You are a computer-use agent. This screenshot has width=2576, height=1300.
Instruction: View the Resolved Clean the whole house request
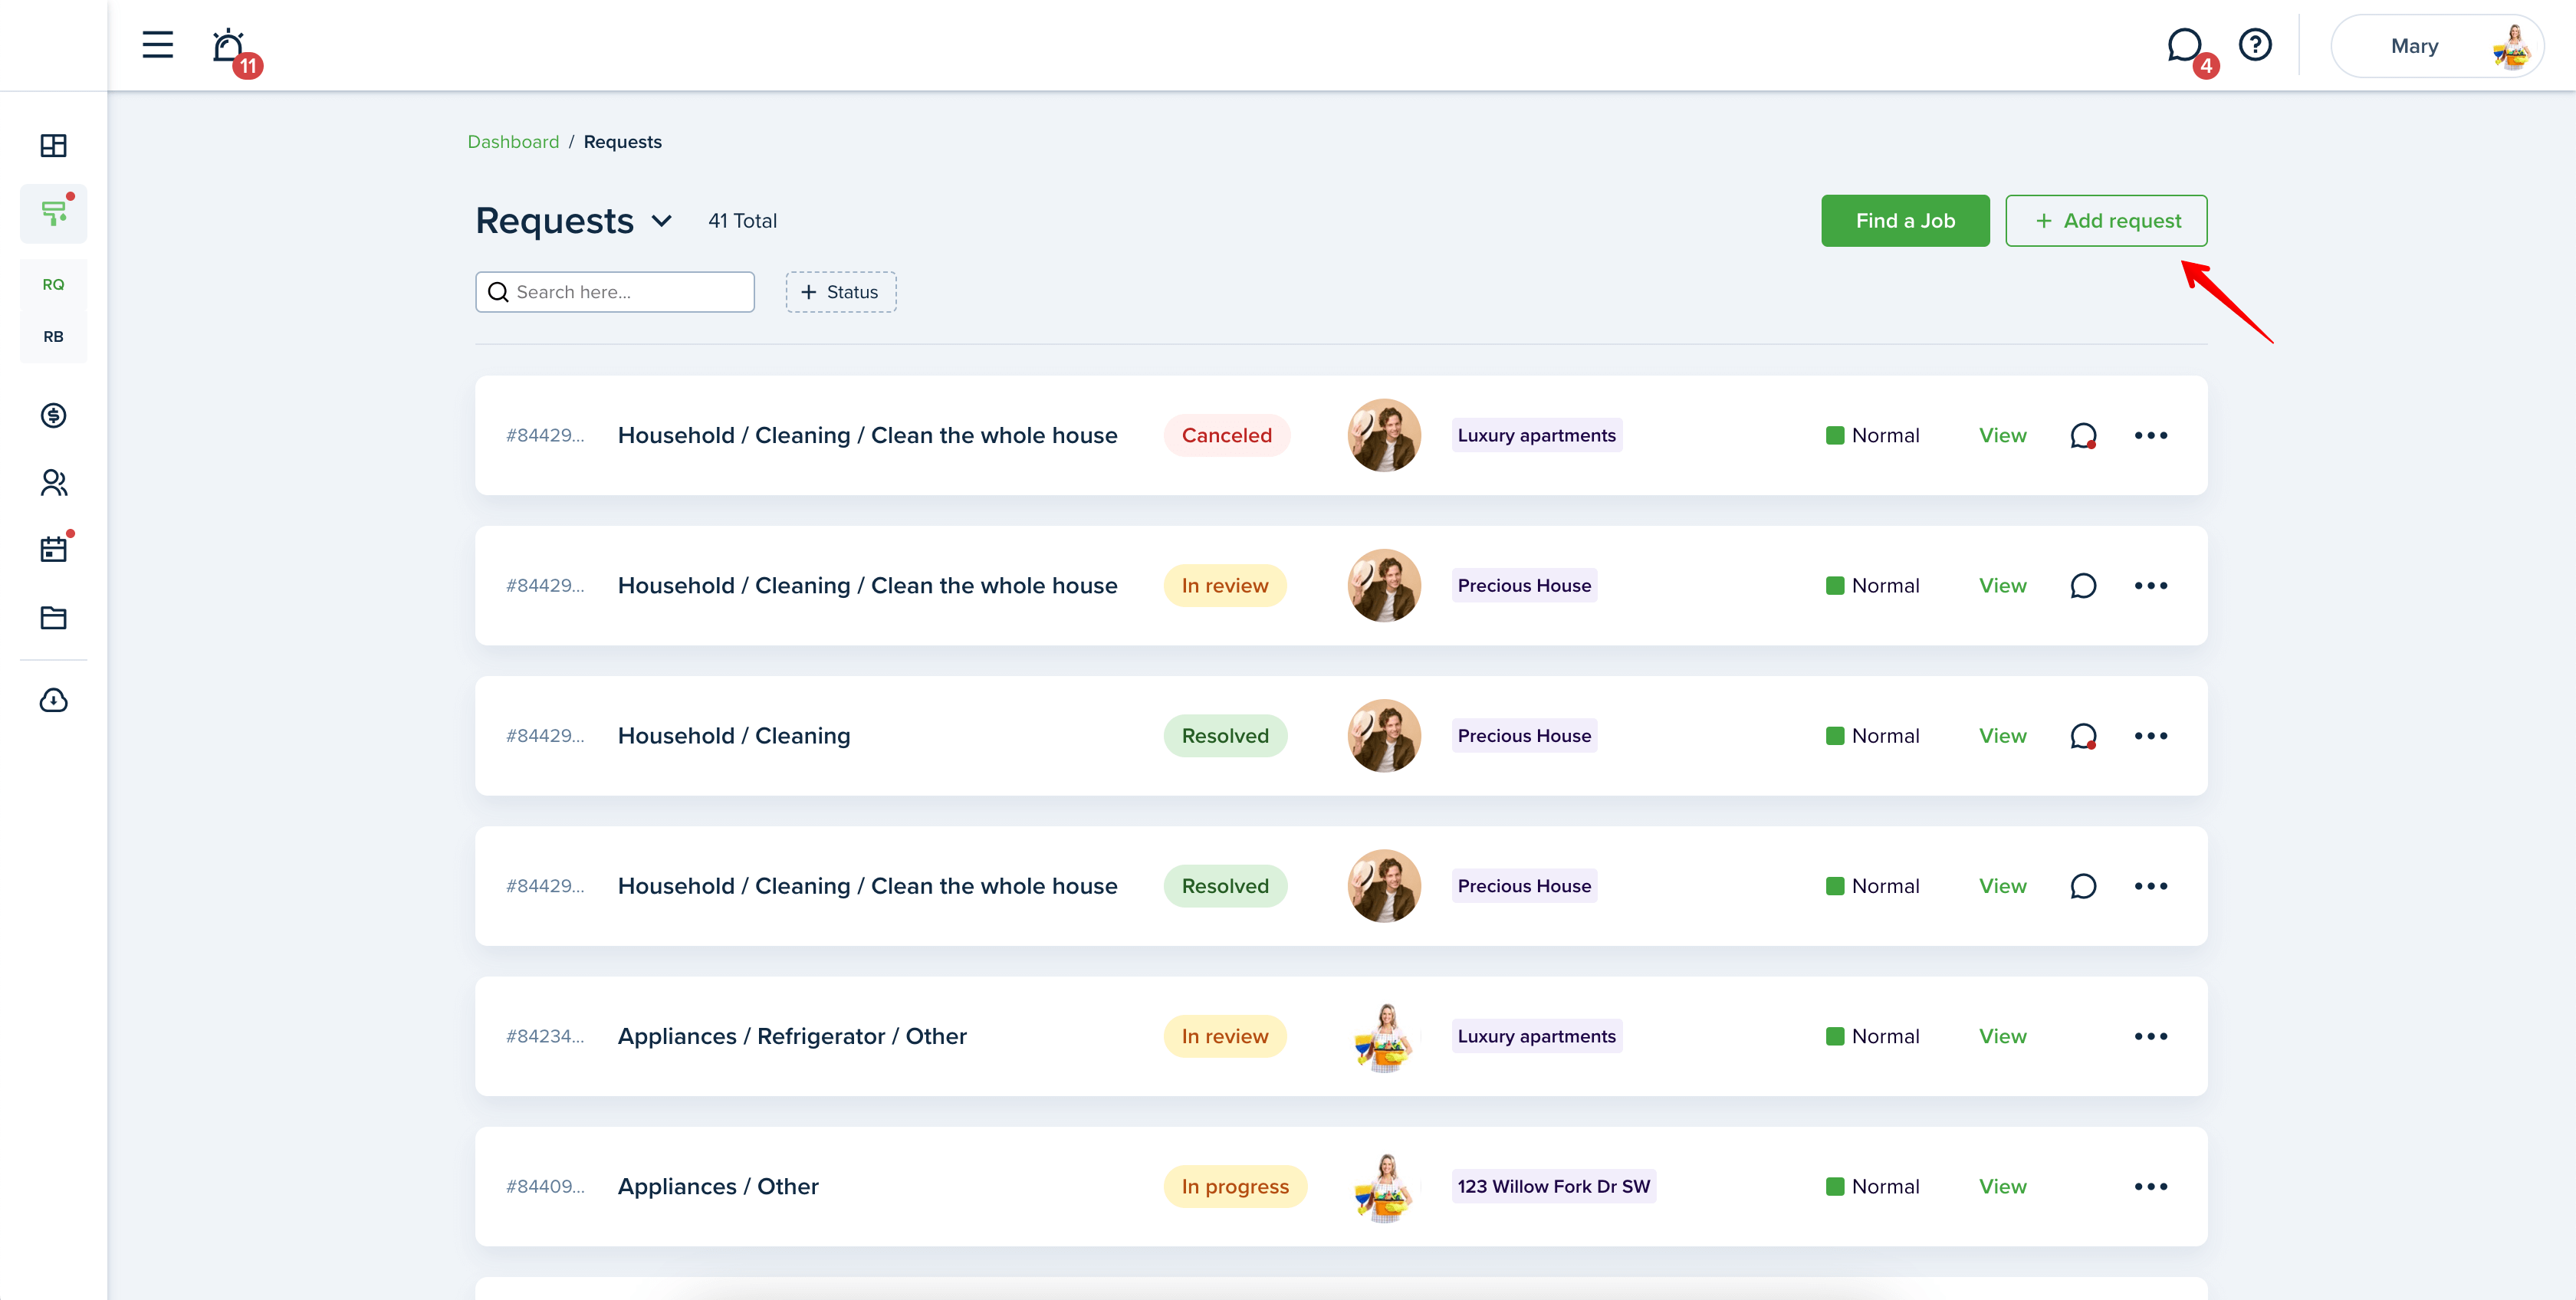[x=2003, y=886]
